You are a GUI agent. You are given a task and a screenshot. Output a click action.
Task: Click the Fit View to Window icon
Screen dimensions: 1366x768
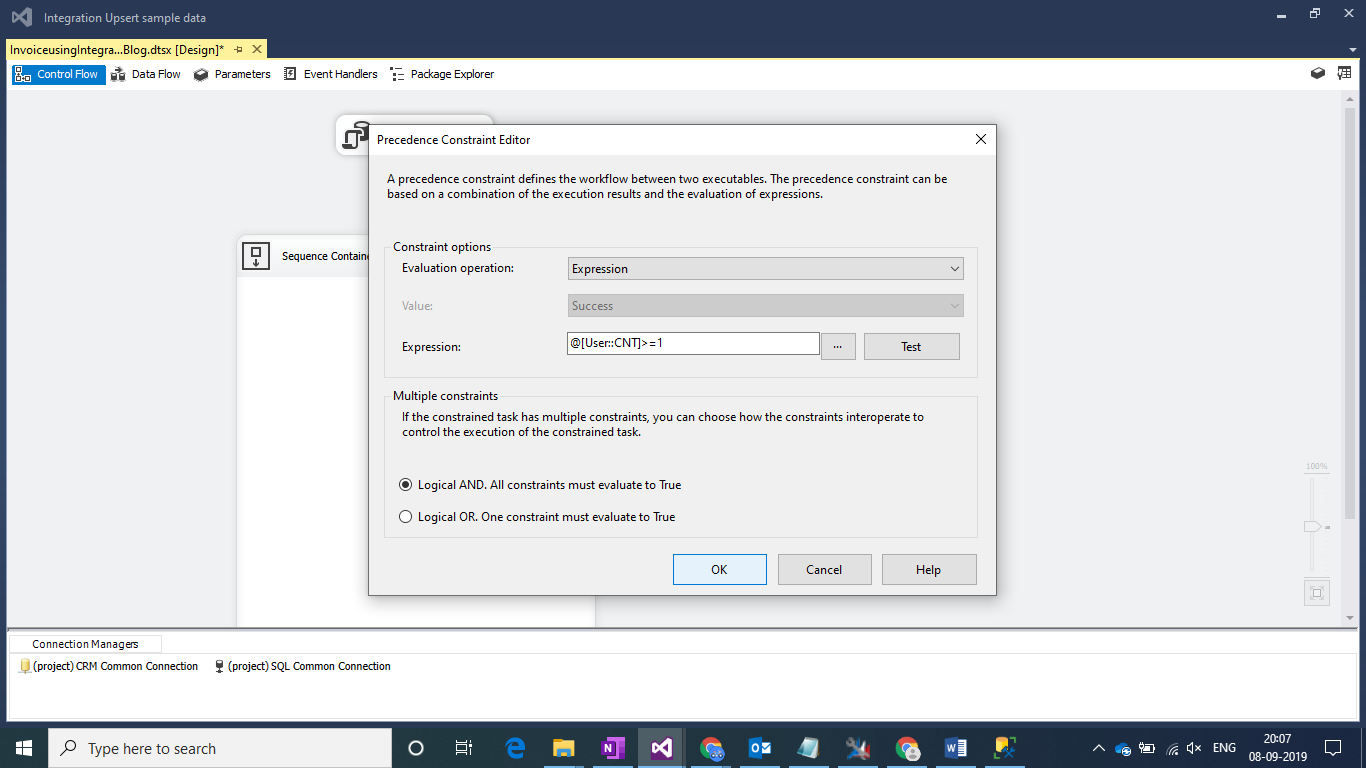[1317, 593]
